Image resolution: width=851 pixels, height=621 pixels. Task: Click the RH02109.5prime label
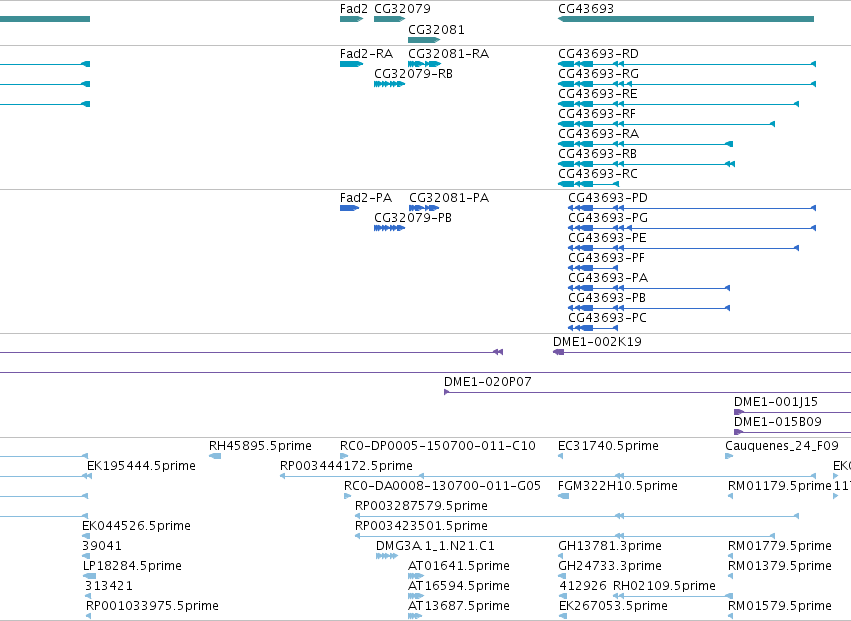point(664,587)
